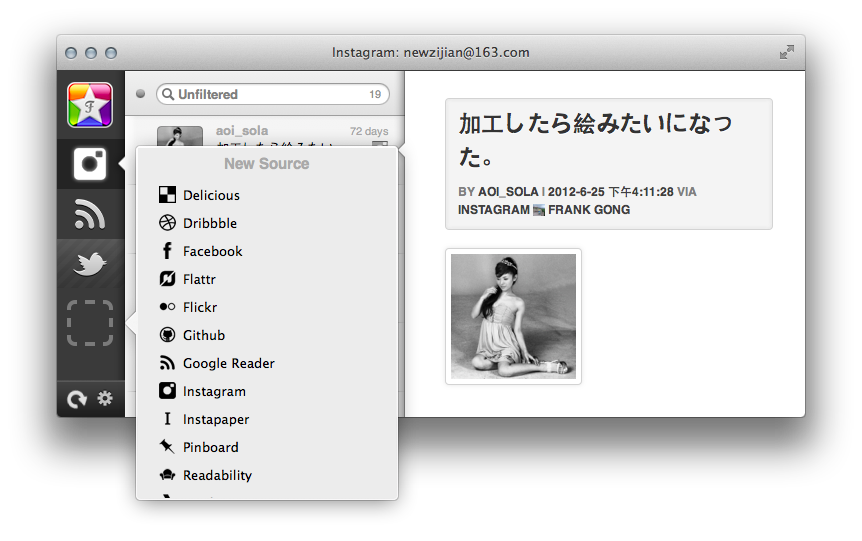Click the Github octocat icon
862x541 pixels.
[x=167, y=335]
